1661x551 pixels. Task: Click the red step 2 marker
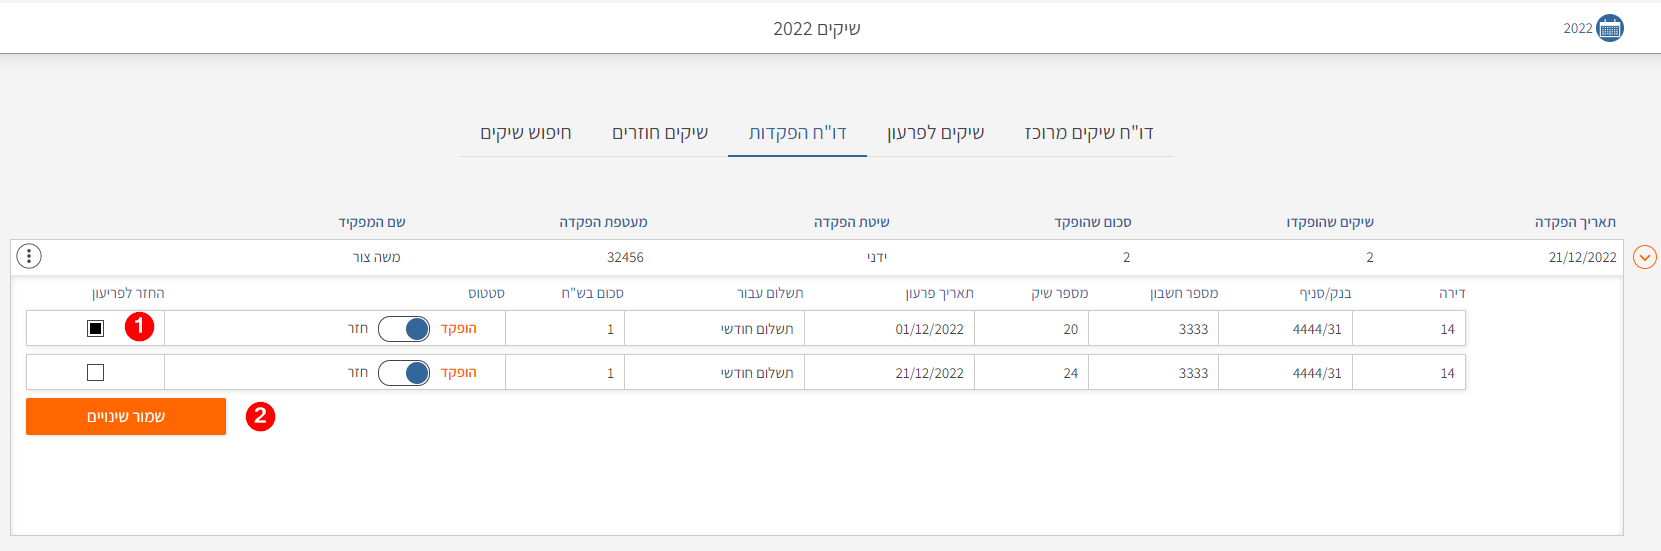click(260, 416)
